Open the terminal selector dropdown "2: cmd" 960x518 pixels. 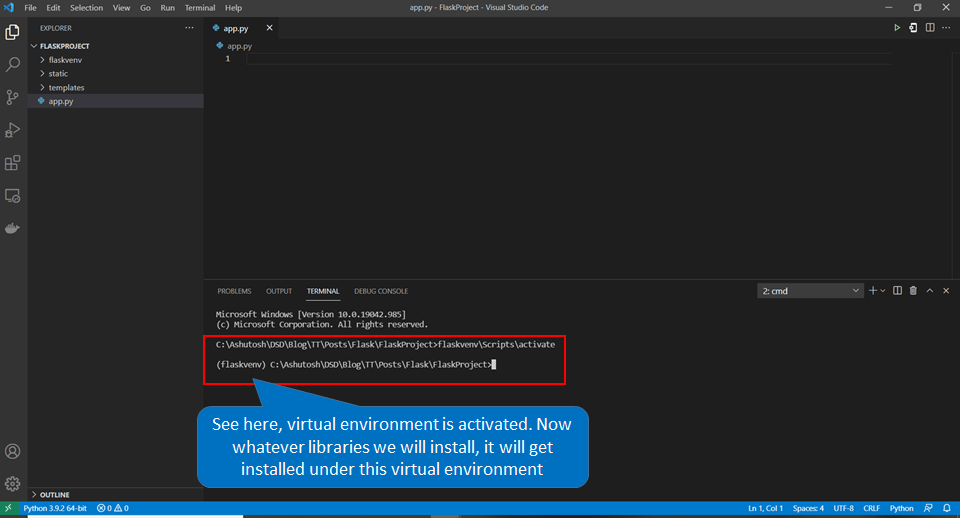click(x=810, y=291)
